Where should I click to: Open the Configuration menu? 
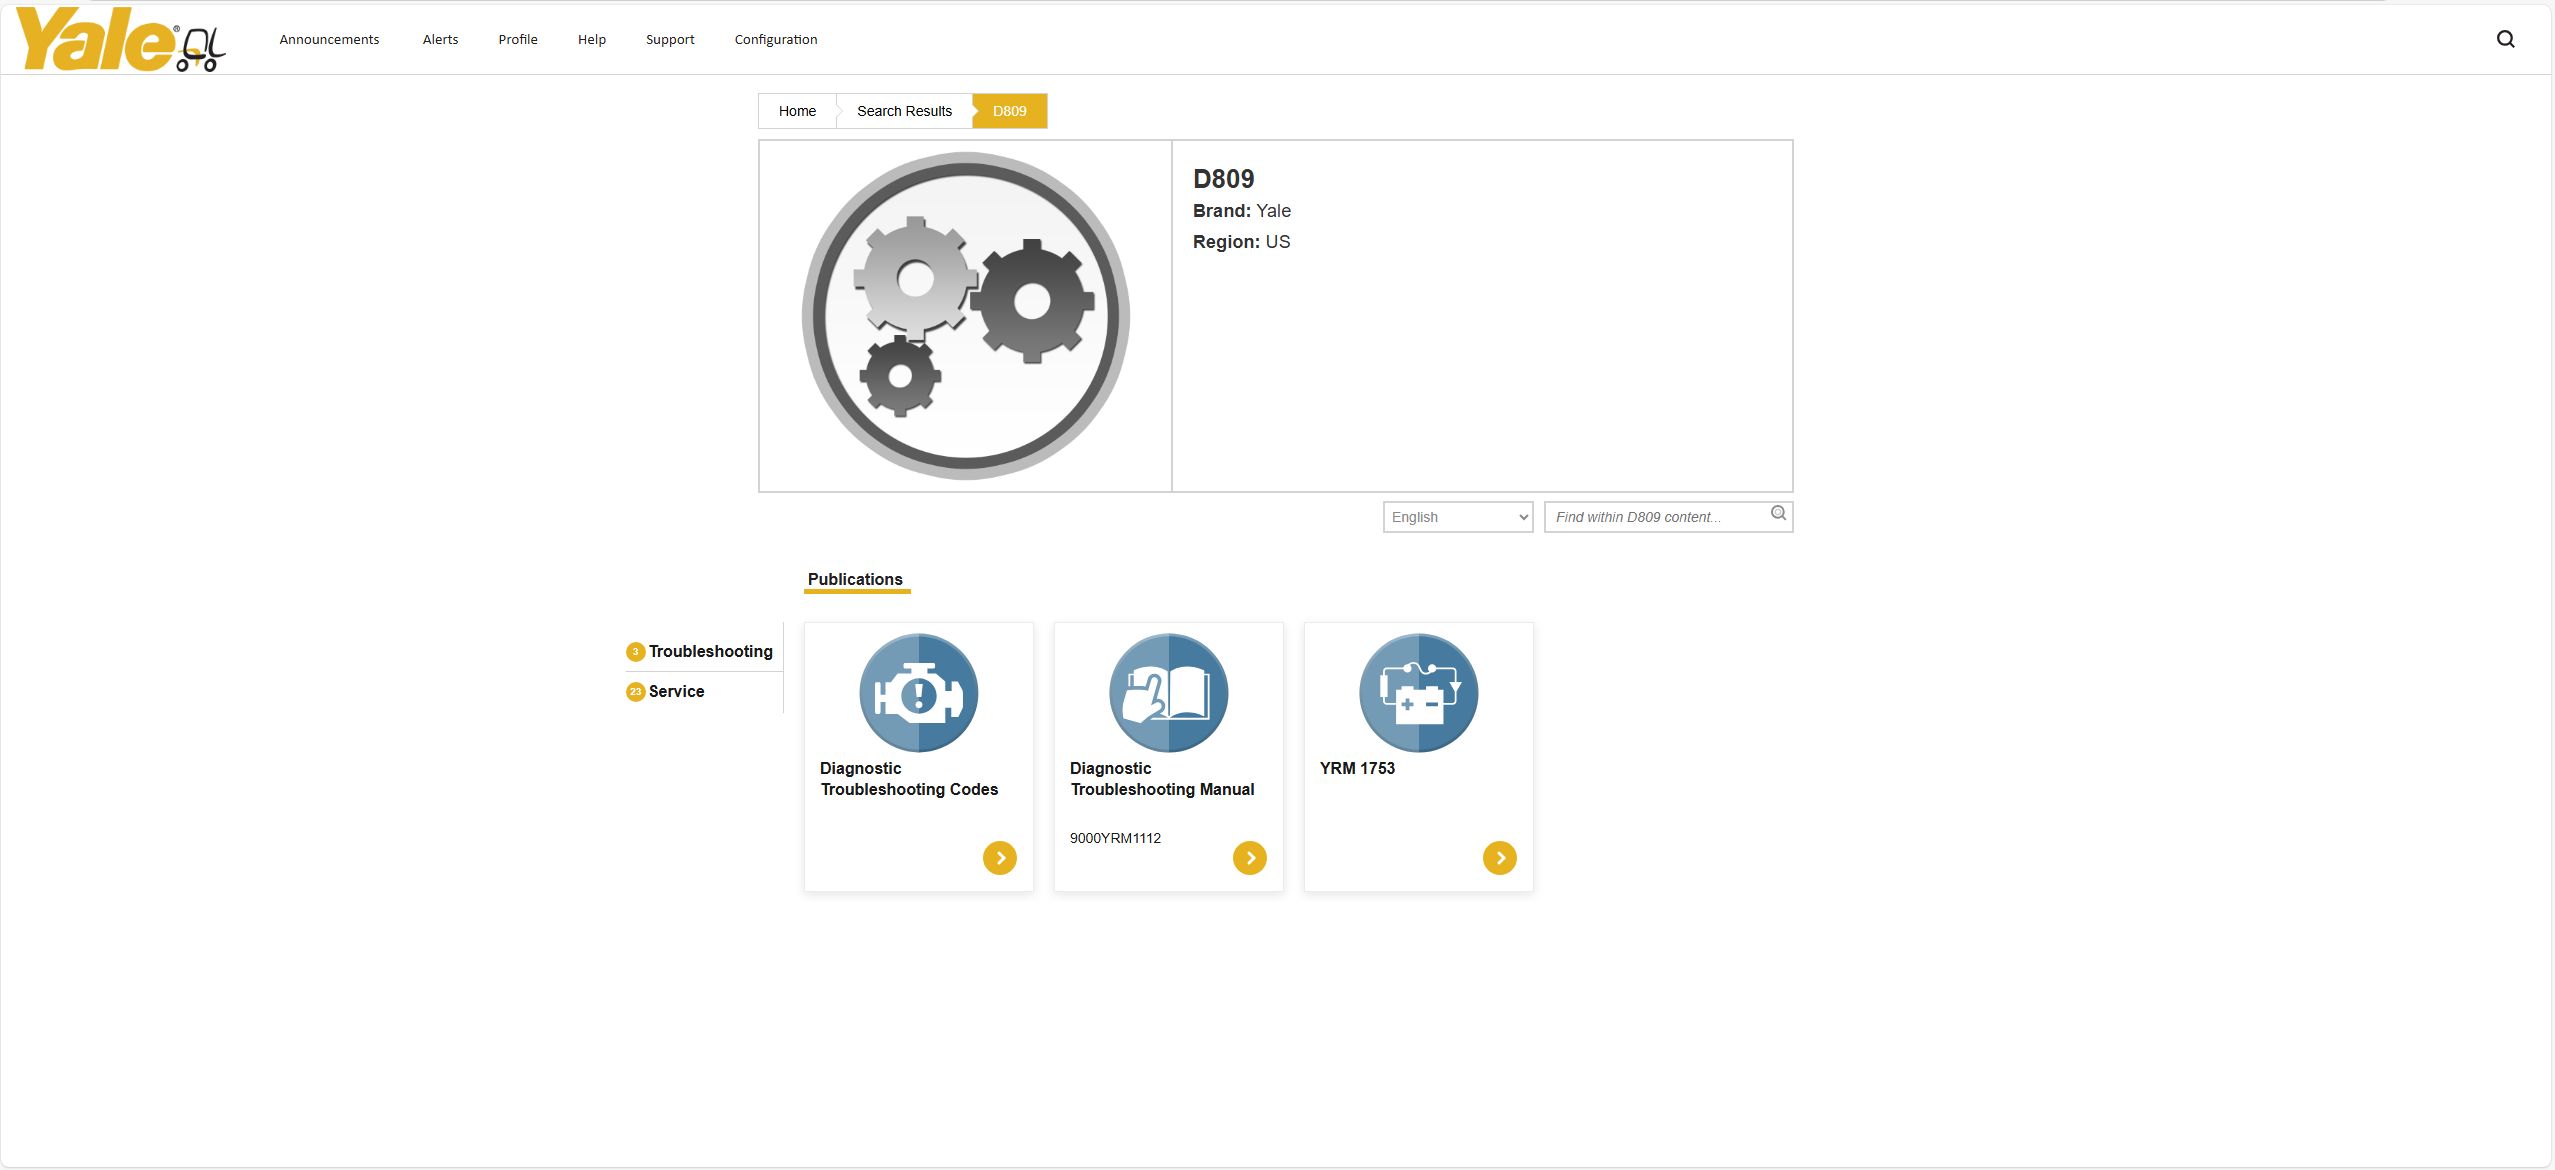(x=775, y=40)
